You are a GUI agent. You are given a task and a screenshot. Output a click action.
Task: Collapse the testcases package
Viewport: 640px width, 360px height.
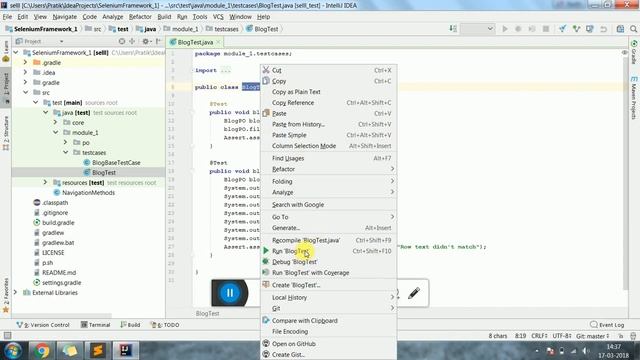point(65,152)
